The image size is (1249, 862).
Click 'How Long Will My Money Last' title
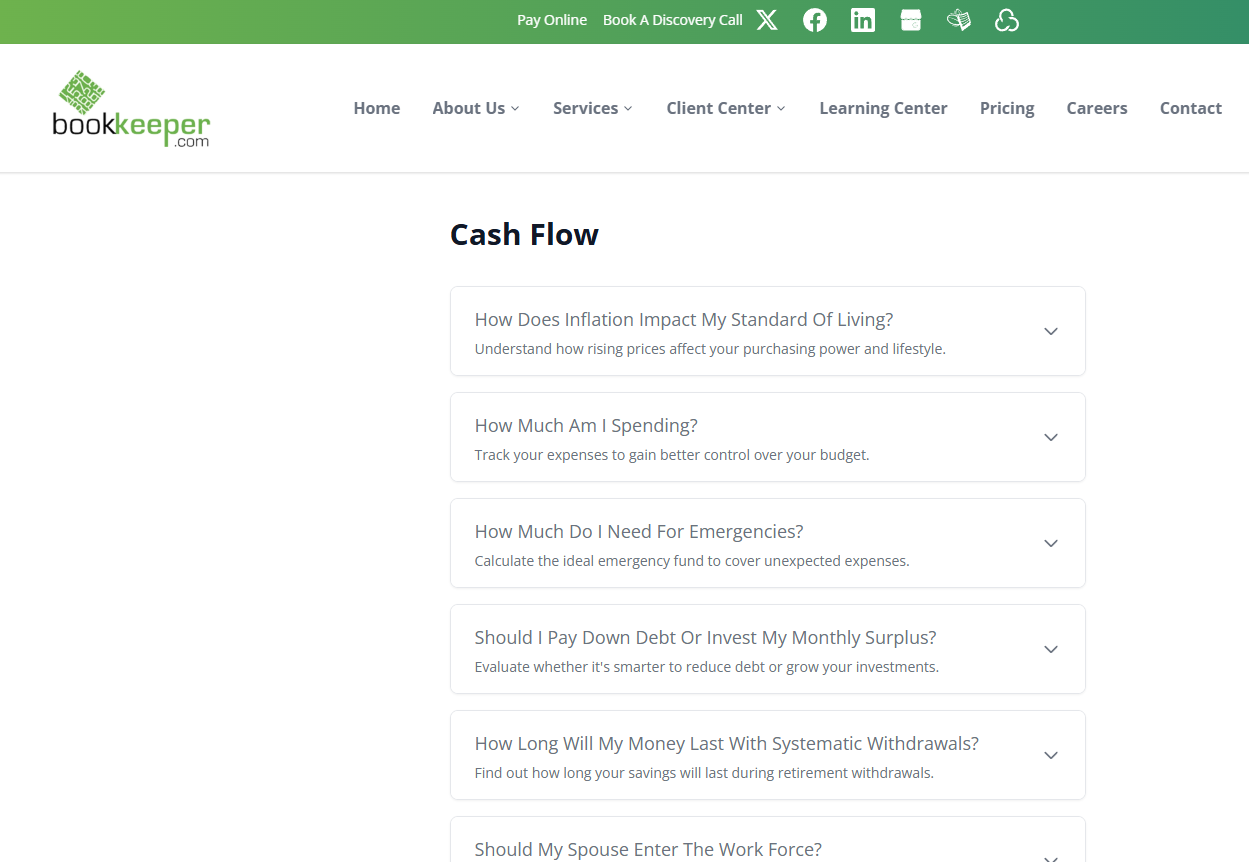[727, 744]
